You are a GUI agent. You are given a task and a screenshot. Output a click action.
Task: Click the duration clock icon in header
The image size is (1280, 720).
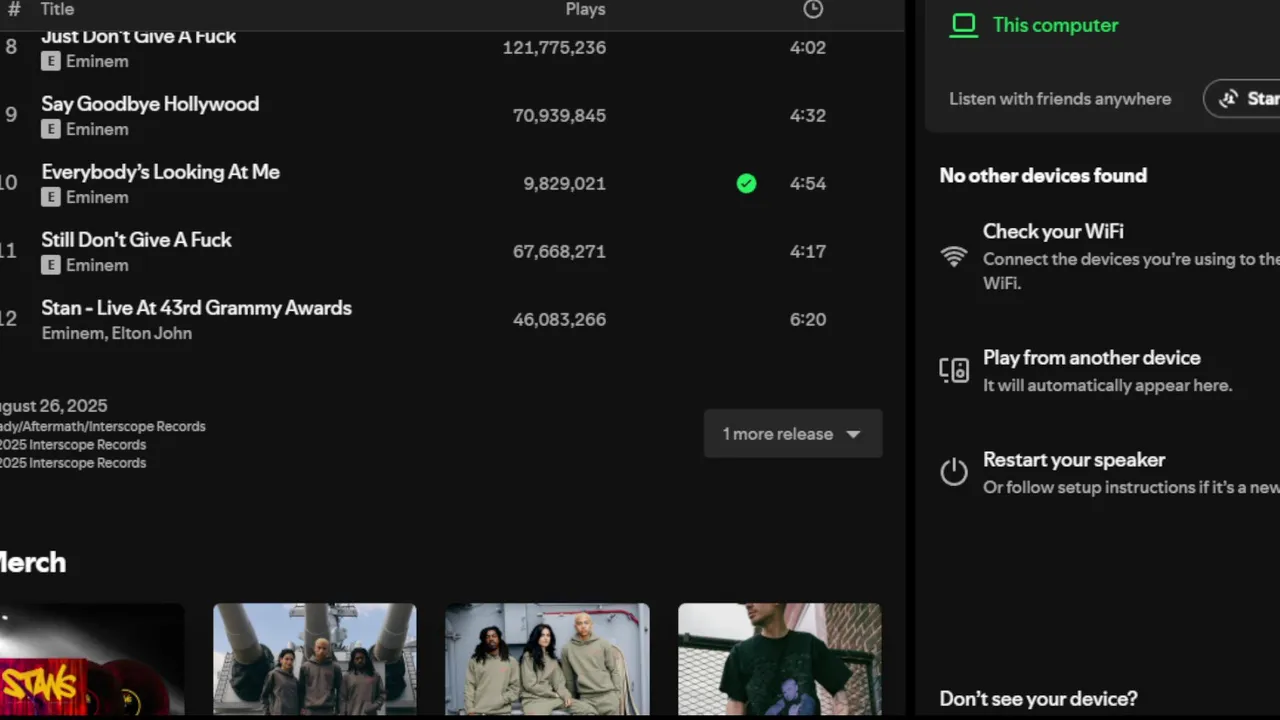pyautogui.click(x=813, y=9)
